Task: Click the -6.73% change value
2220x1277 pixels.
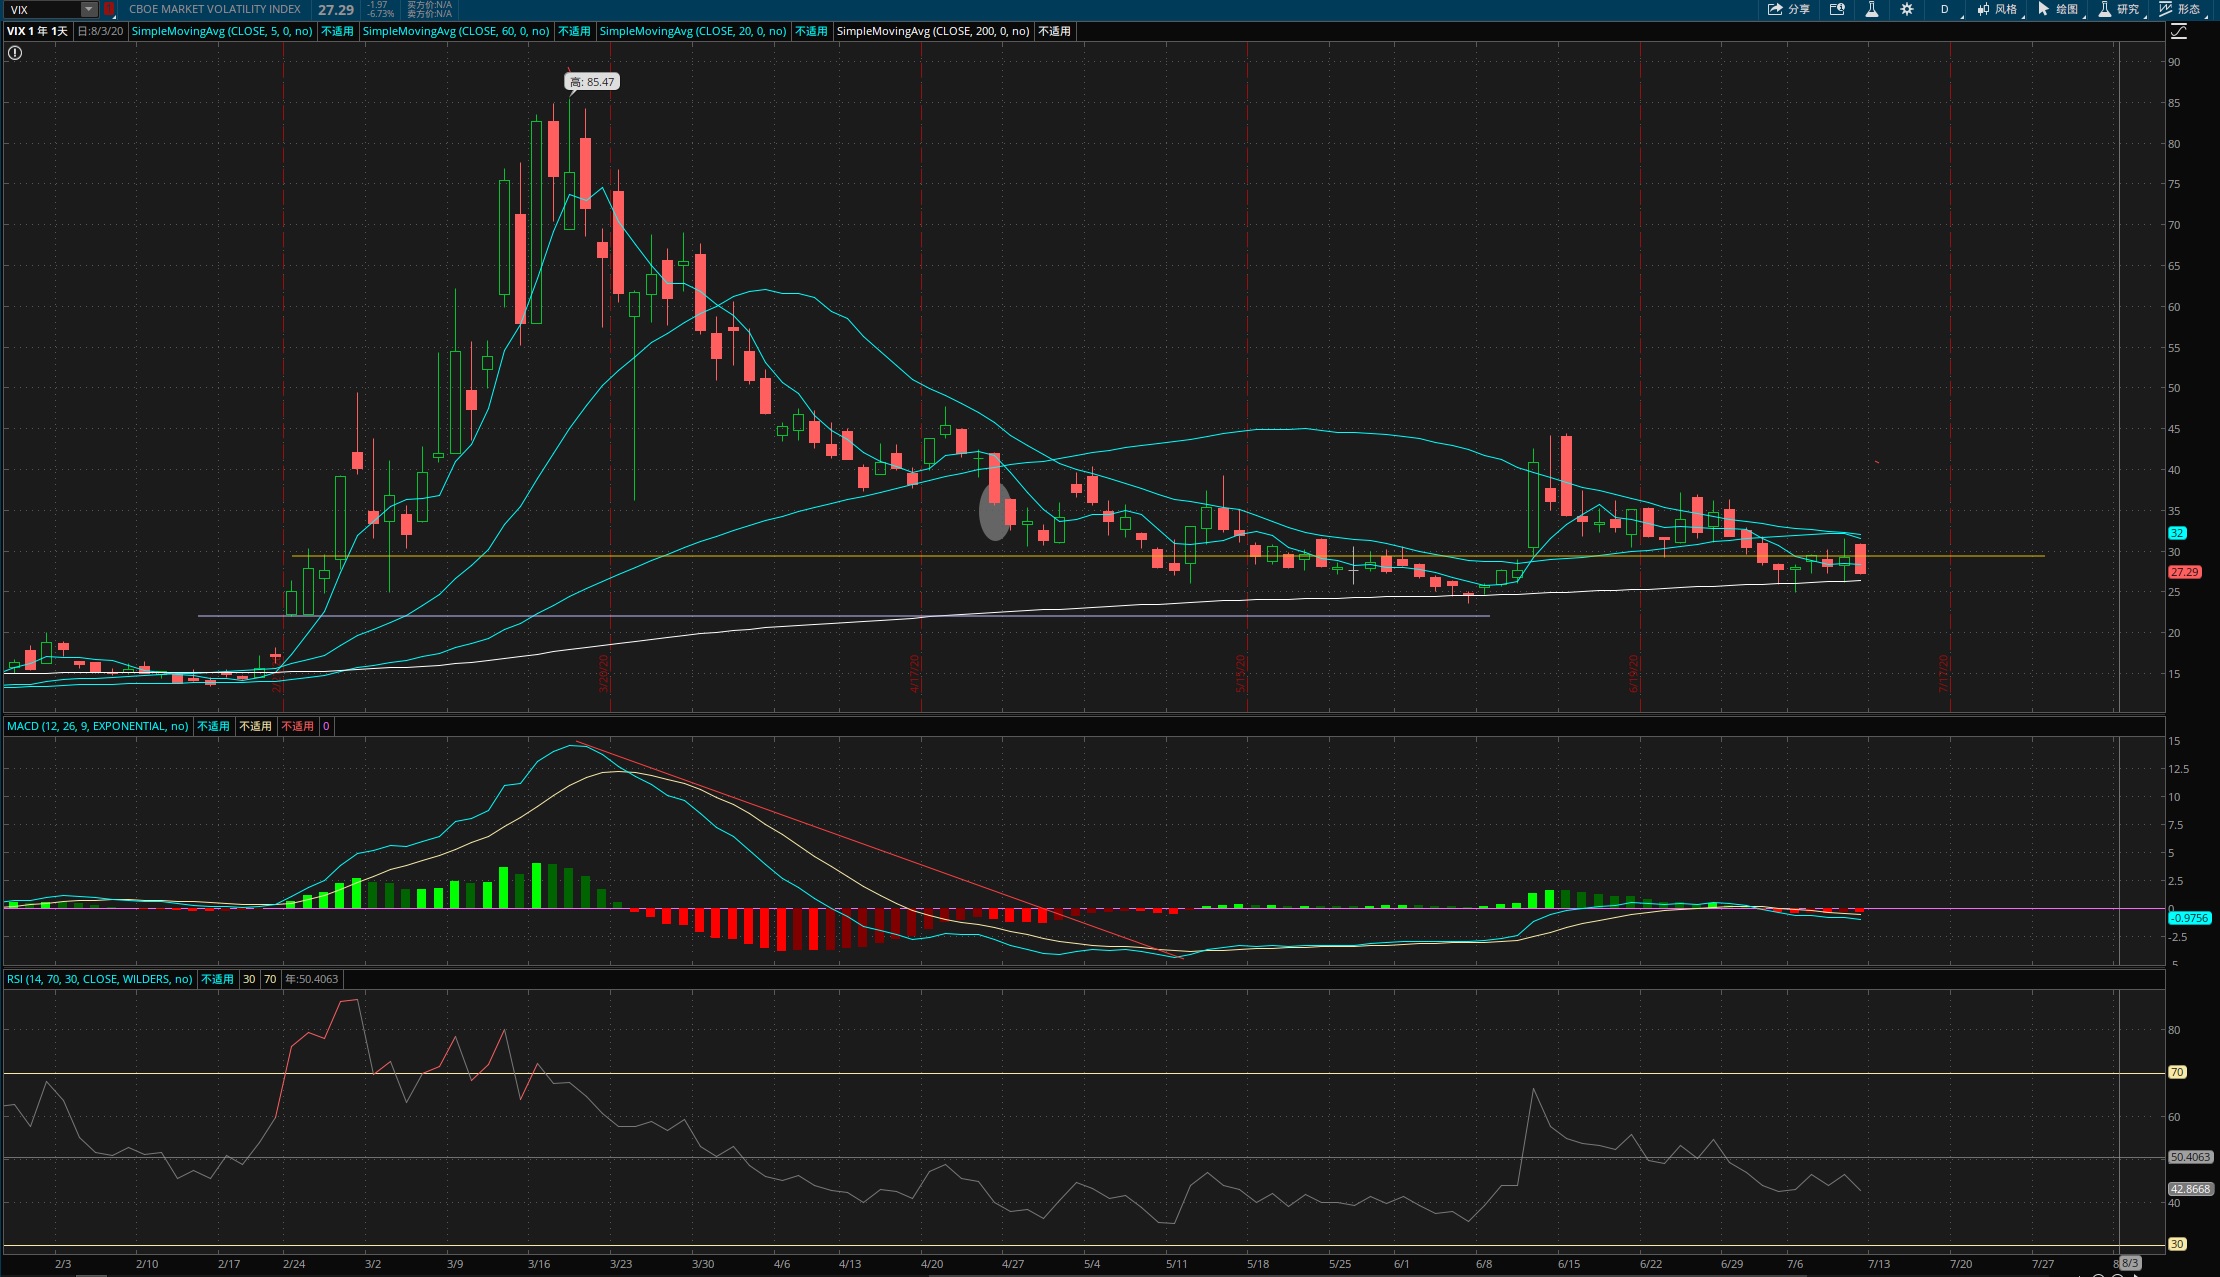Action: (x=380, y=14)
